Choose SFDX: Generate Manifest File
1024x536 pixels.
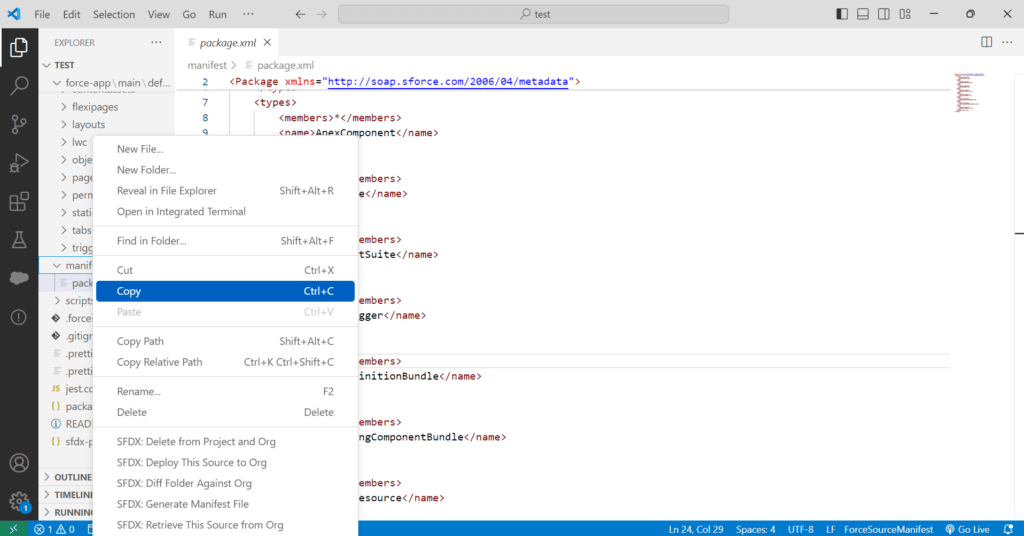(x=182, y=504)
